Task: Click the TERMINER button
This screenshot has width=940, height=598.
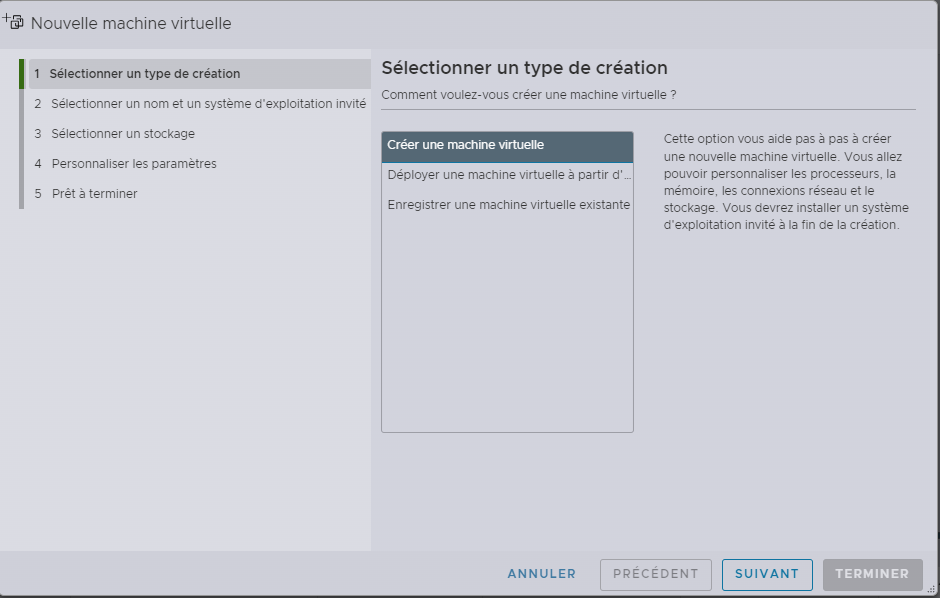Action: (x=872, y=574)
